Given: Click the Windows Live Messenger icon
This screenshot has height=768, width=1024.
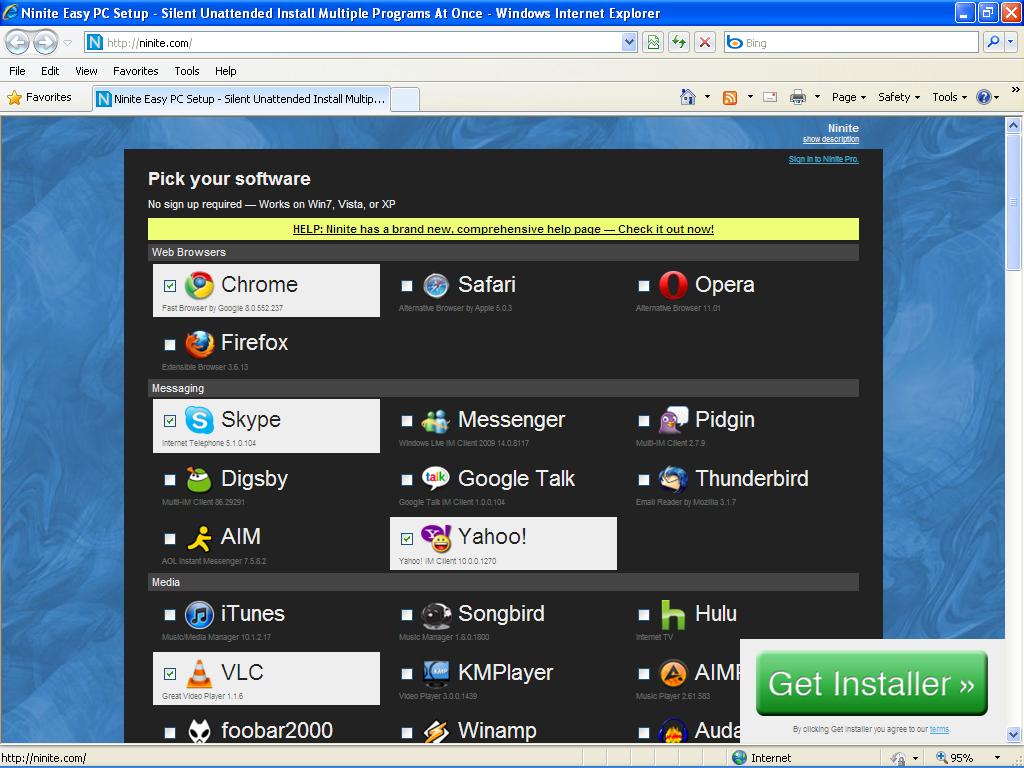Looking at the screenshot, I should (x=436, y=421).
